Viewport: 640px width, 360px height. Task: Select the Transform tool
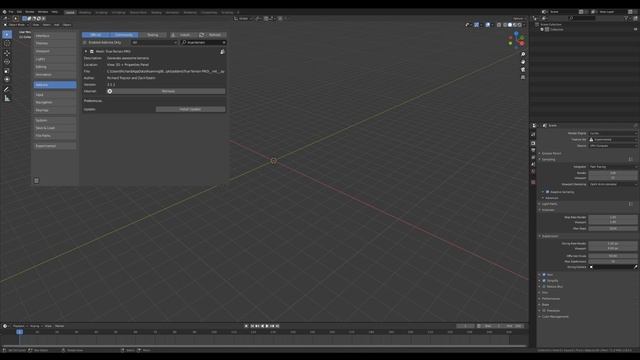click(x=7, y=80)
